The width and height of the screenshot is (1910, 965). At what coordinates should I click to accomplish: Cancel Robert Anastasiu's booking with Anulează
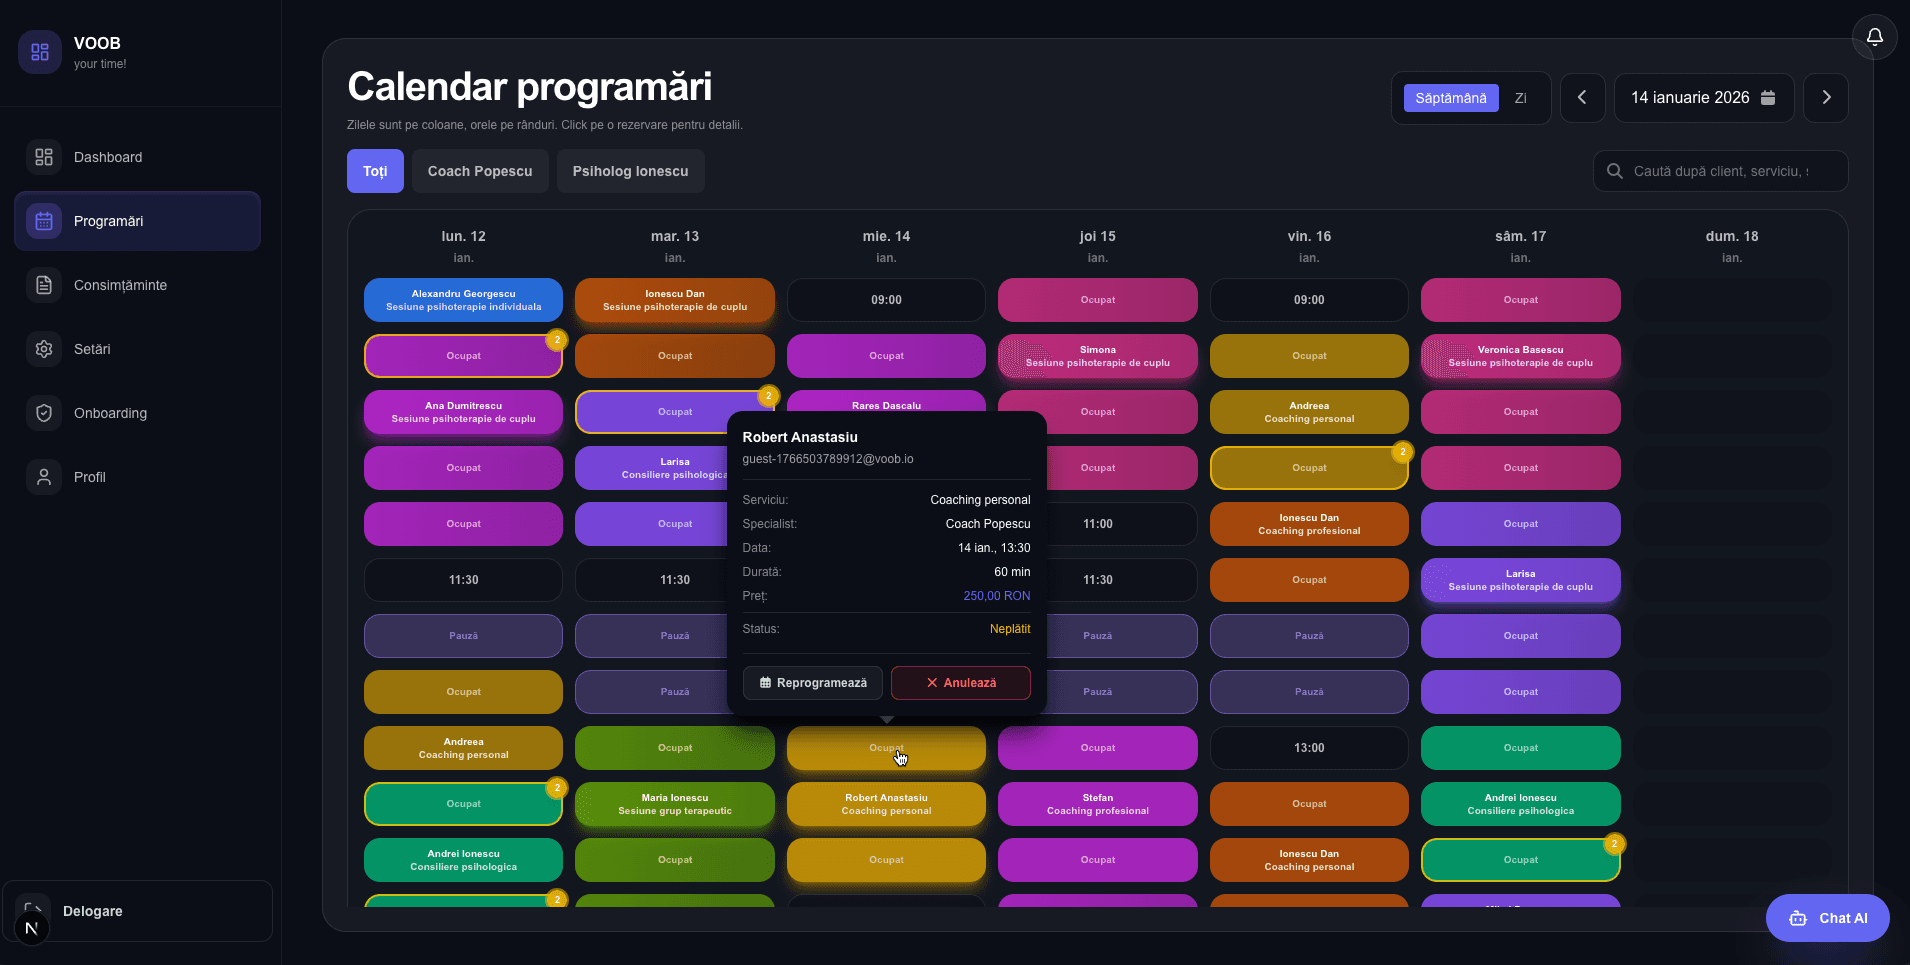point(960,683)
